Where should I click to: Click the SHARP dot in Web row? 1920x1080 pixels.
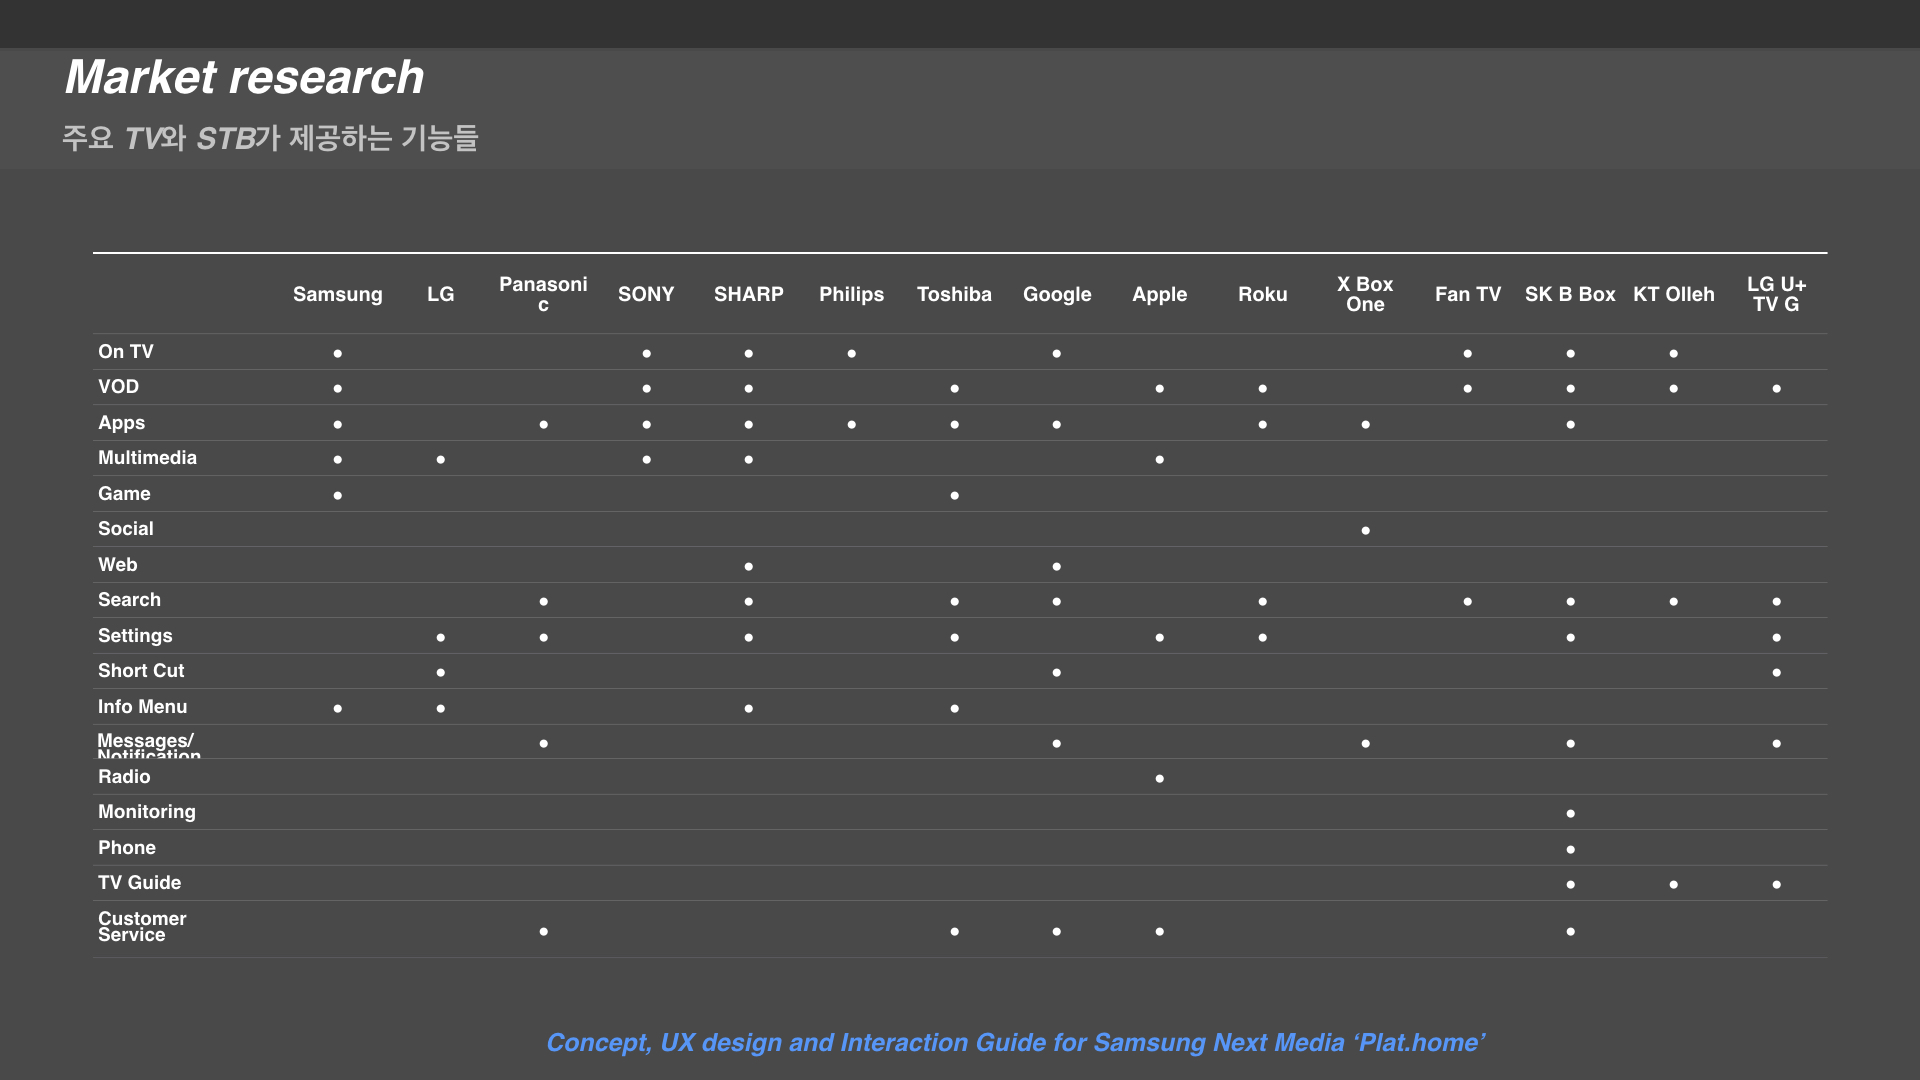tap(748, 566)
